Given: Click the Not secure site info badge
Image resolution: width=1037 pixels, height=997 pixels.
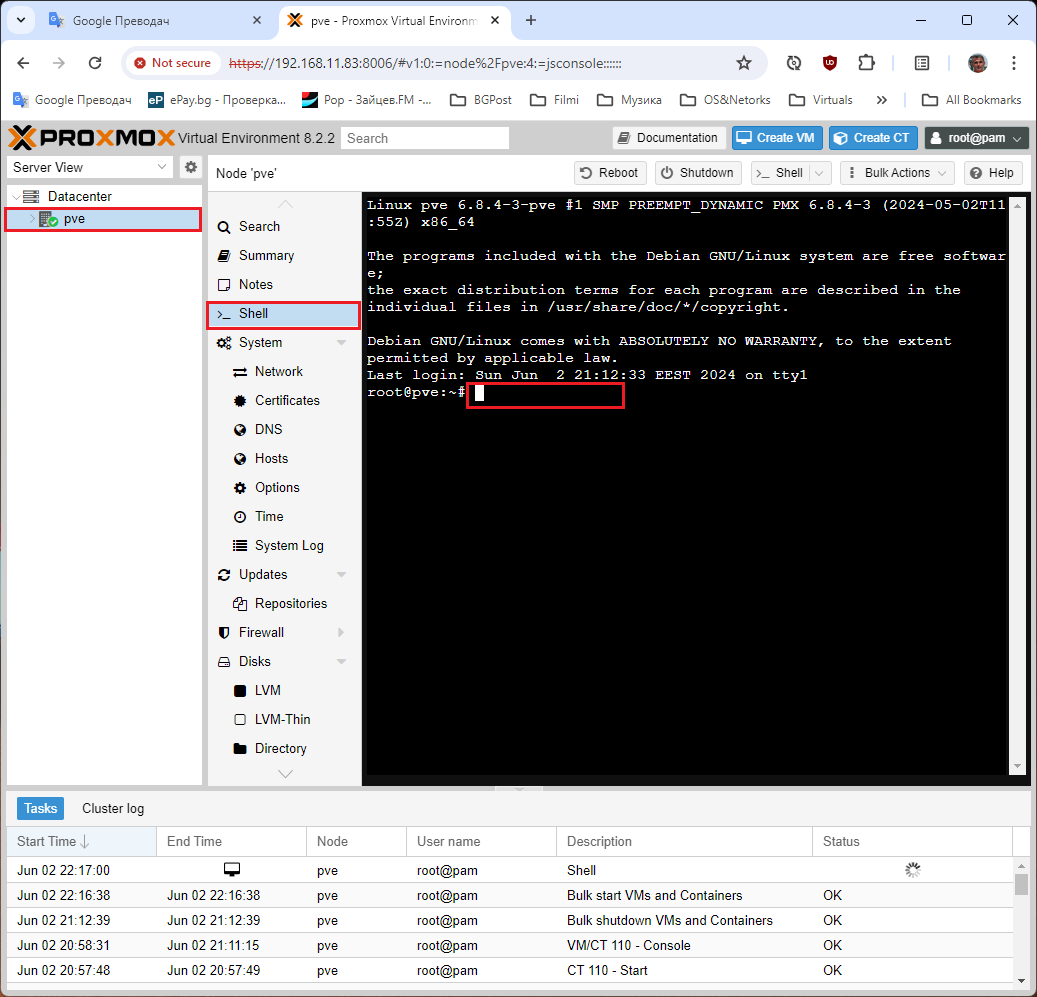Looking at the screenshot, I should tap(173, 63).
